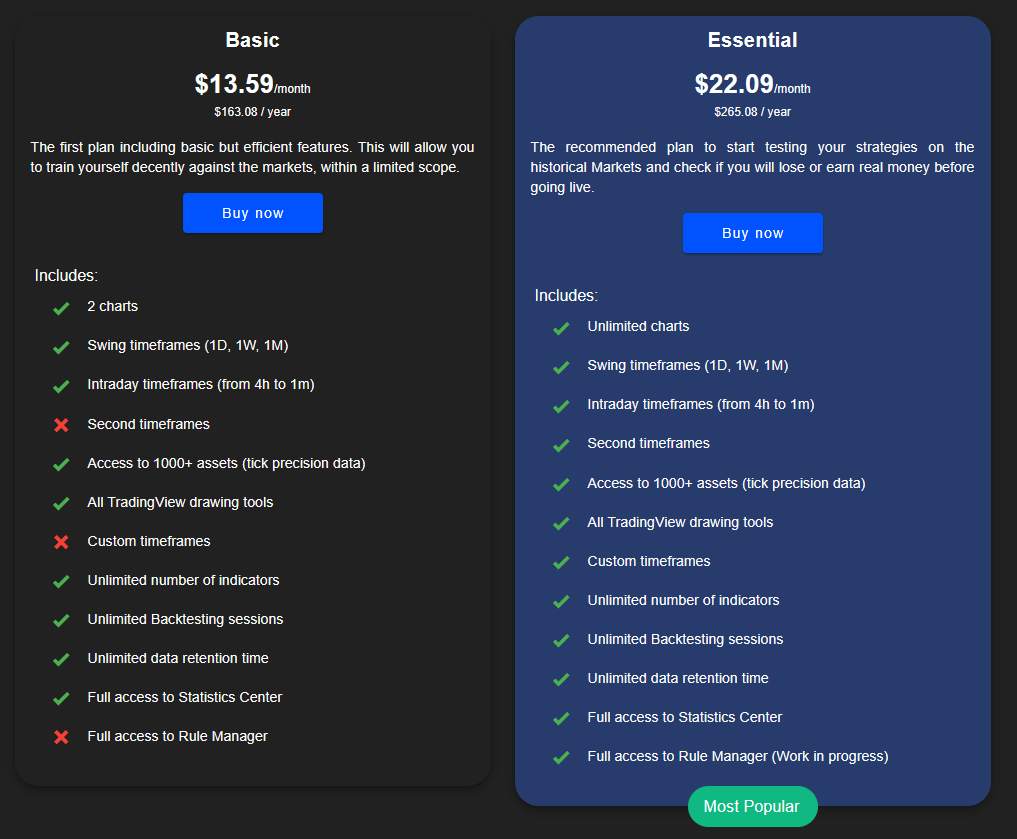Click Essential checkmark beside Second timeframes
This screenshot has width=1017, height=839.
(x=561, y=445)
